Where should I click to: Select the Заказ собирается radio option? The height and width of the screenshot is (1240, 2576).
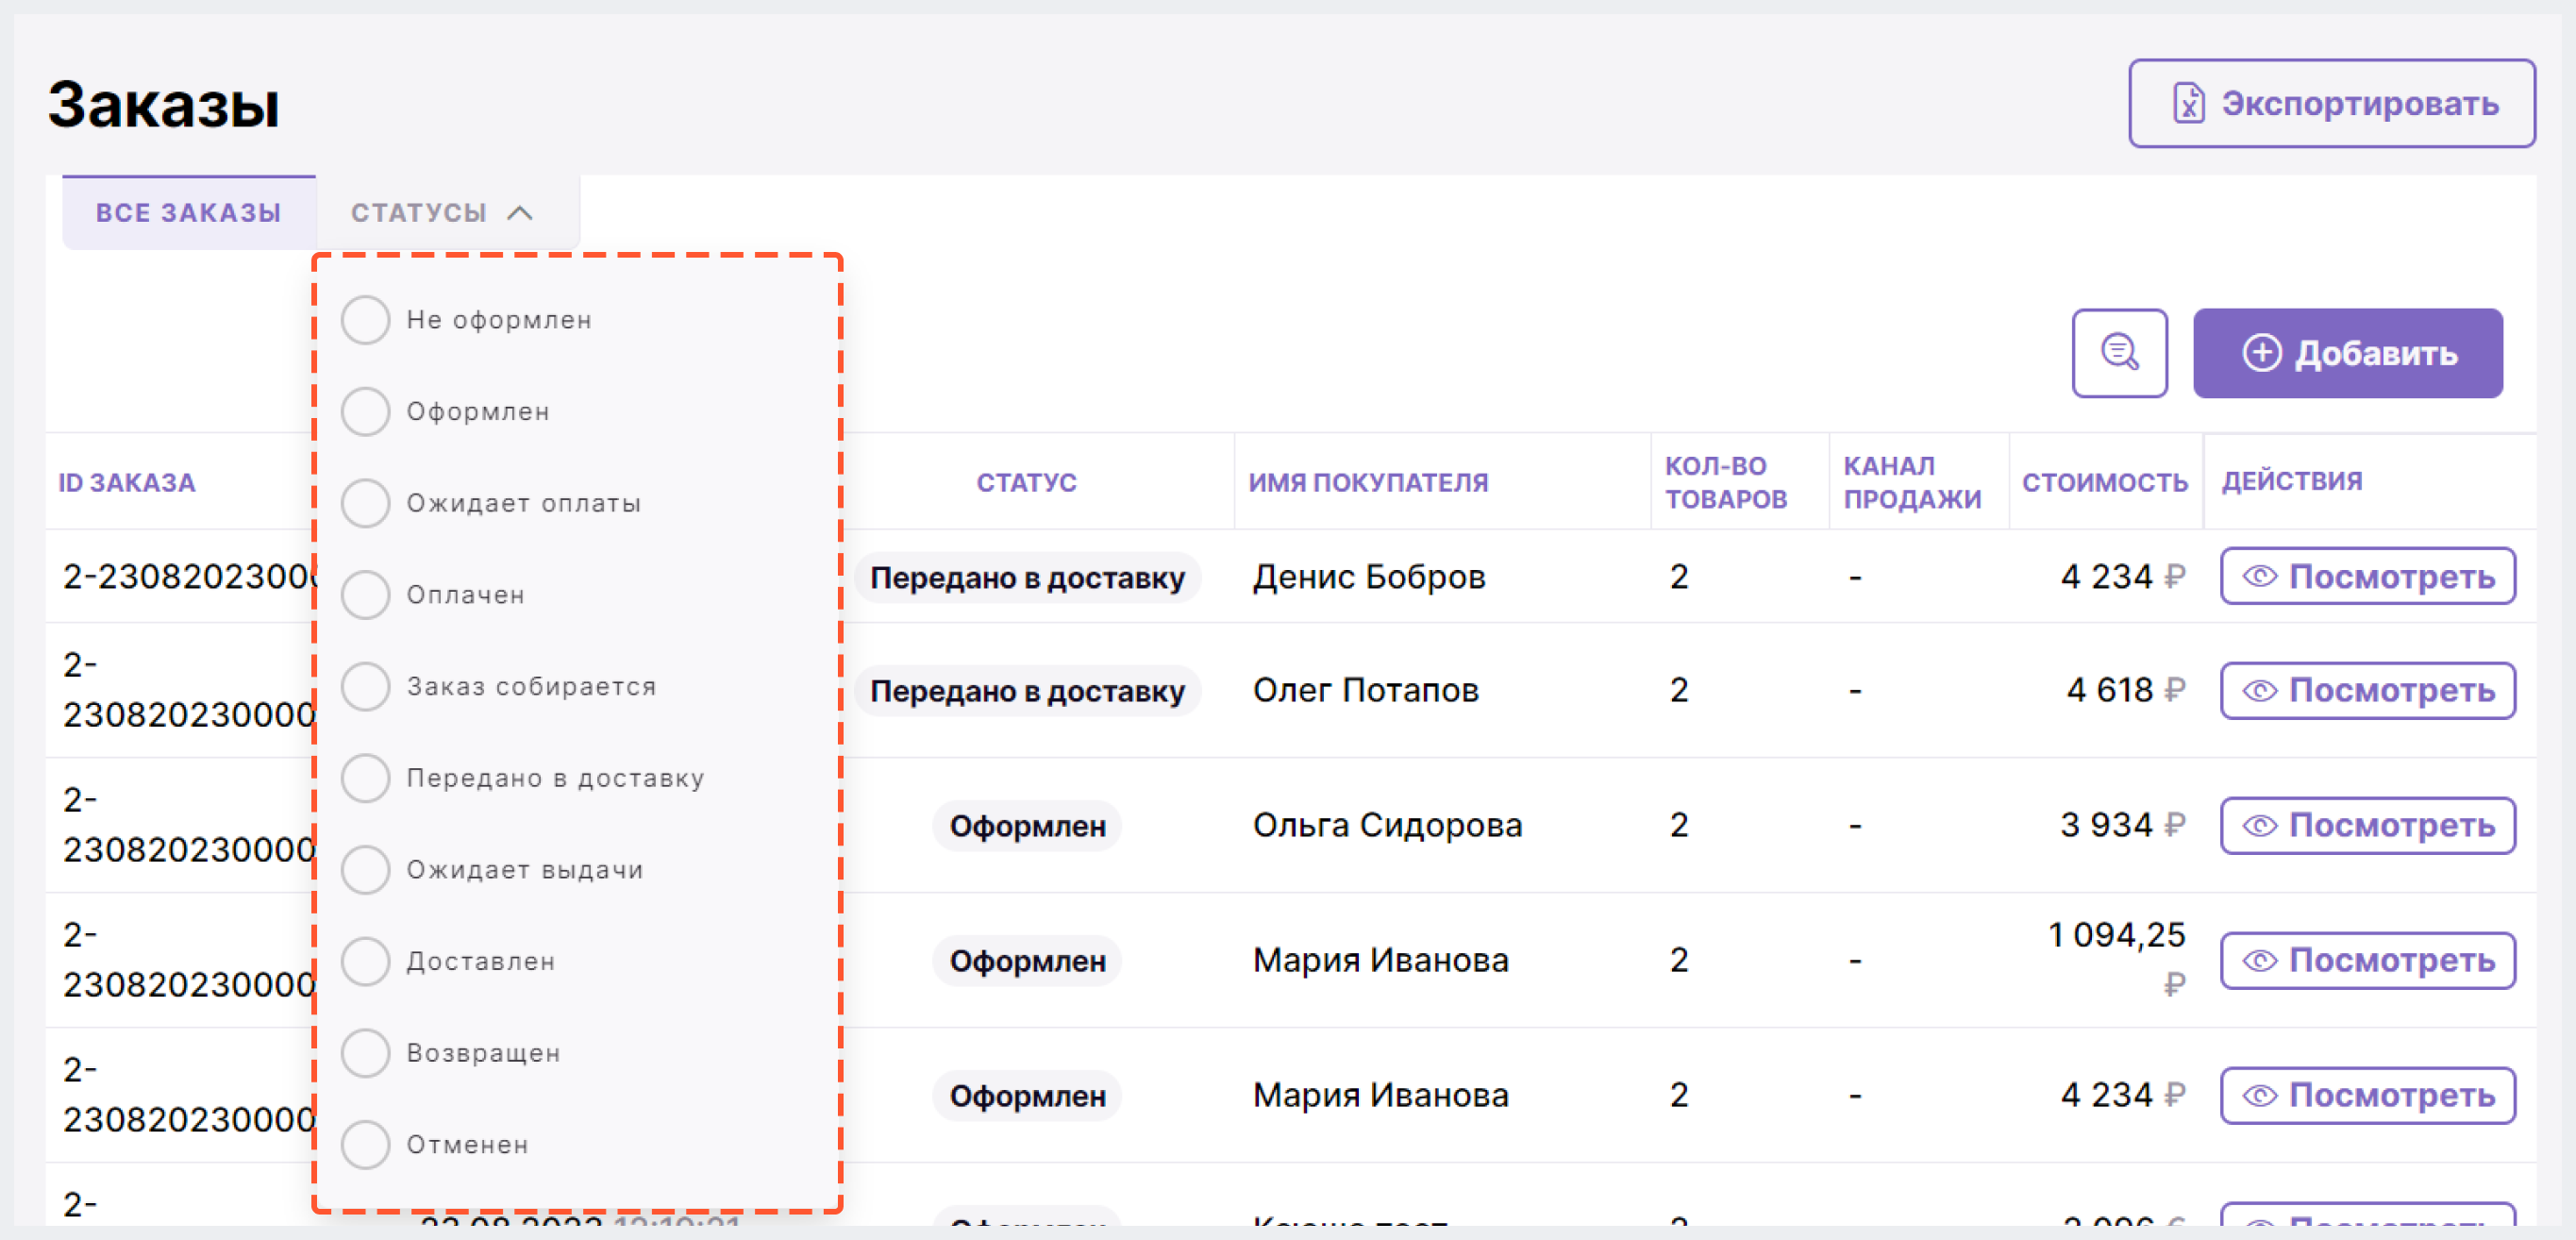tap(365, 687)
